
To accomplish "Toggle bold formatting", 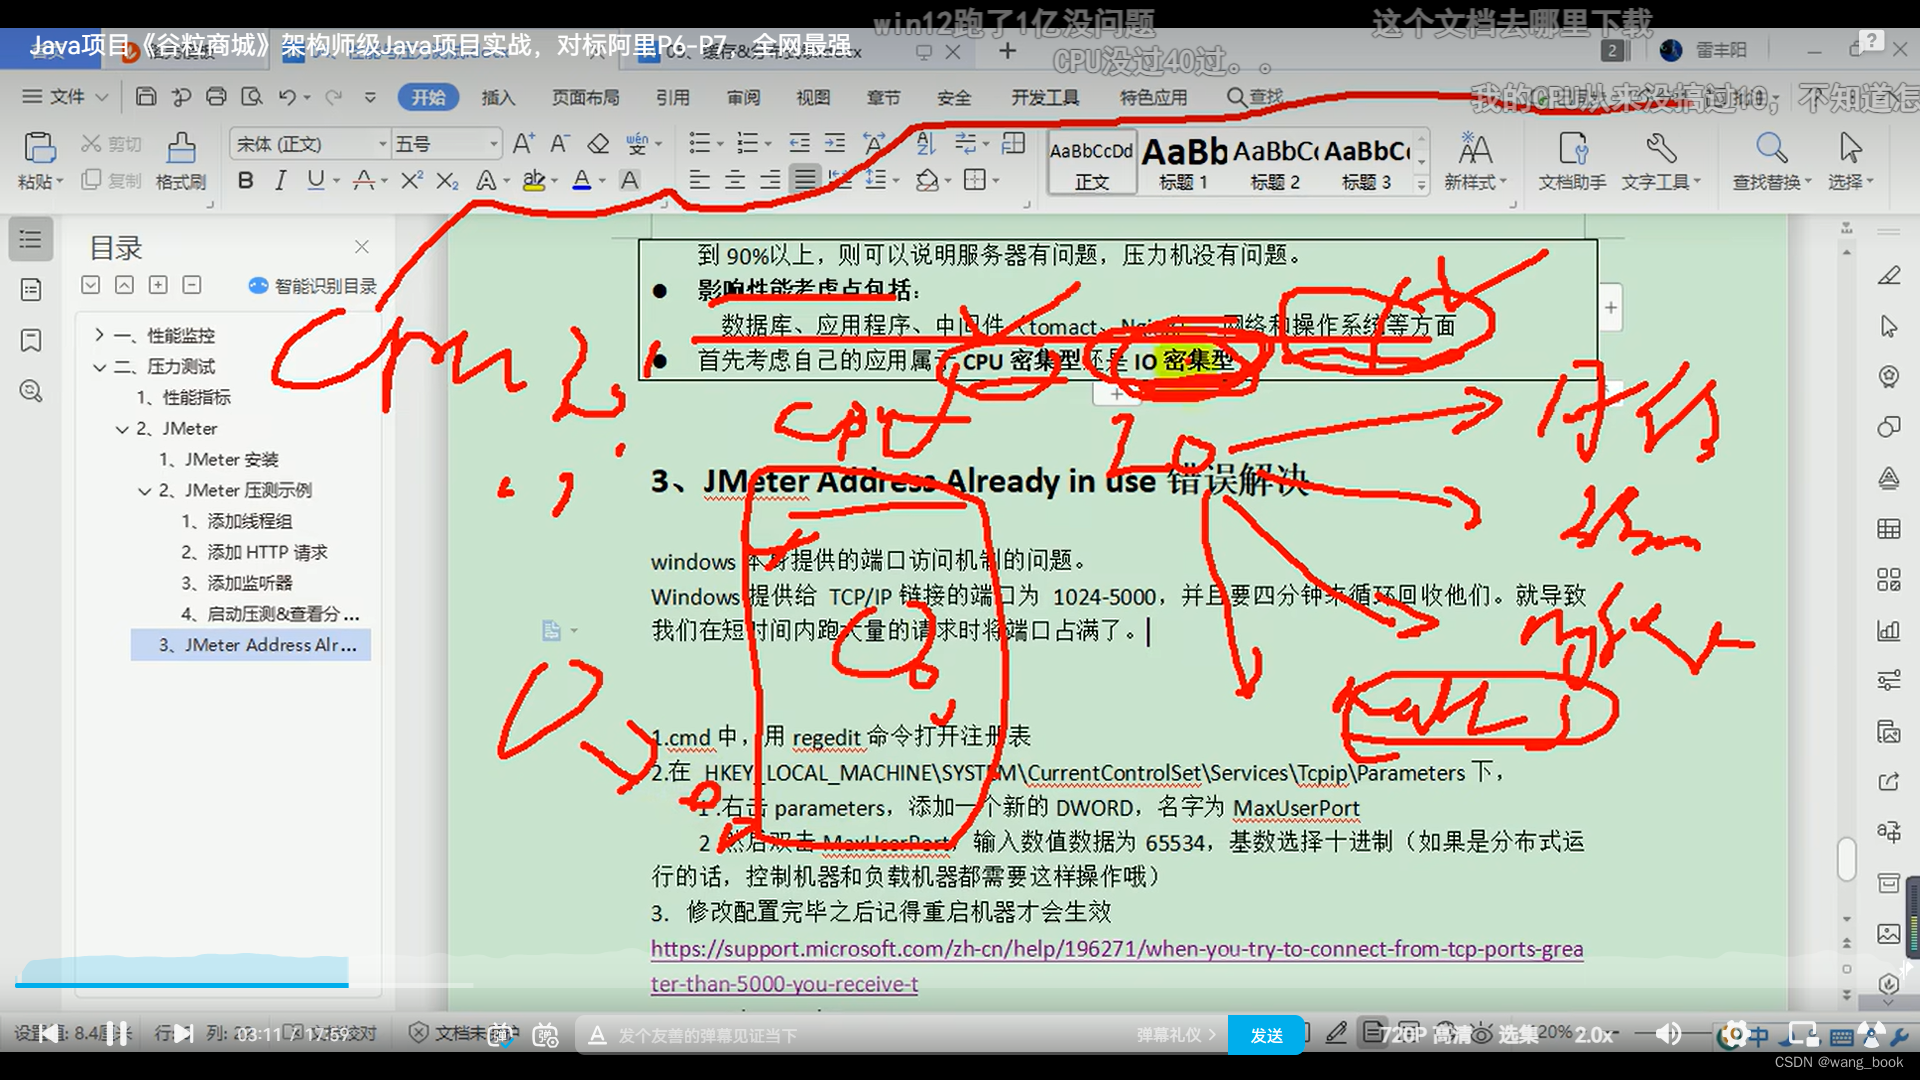I will pyautogui.click(x=245, y=180).
